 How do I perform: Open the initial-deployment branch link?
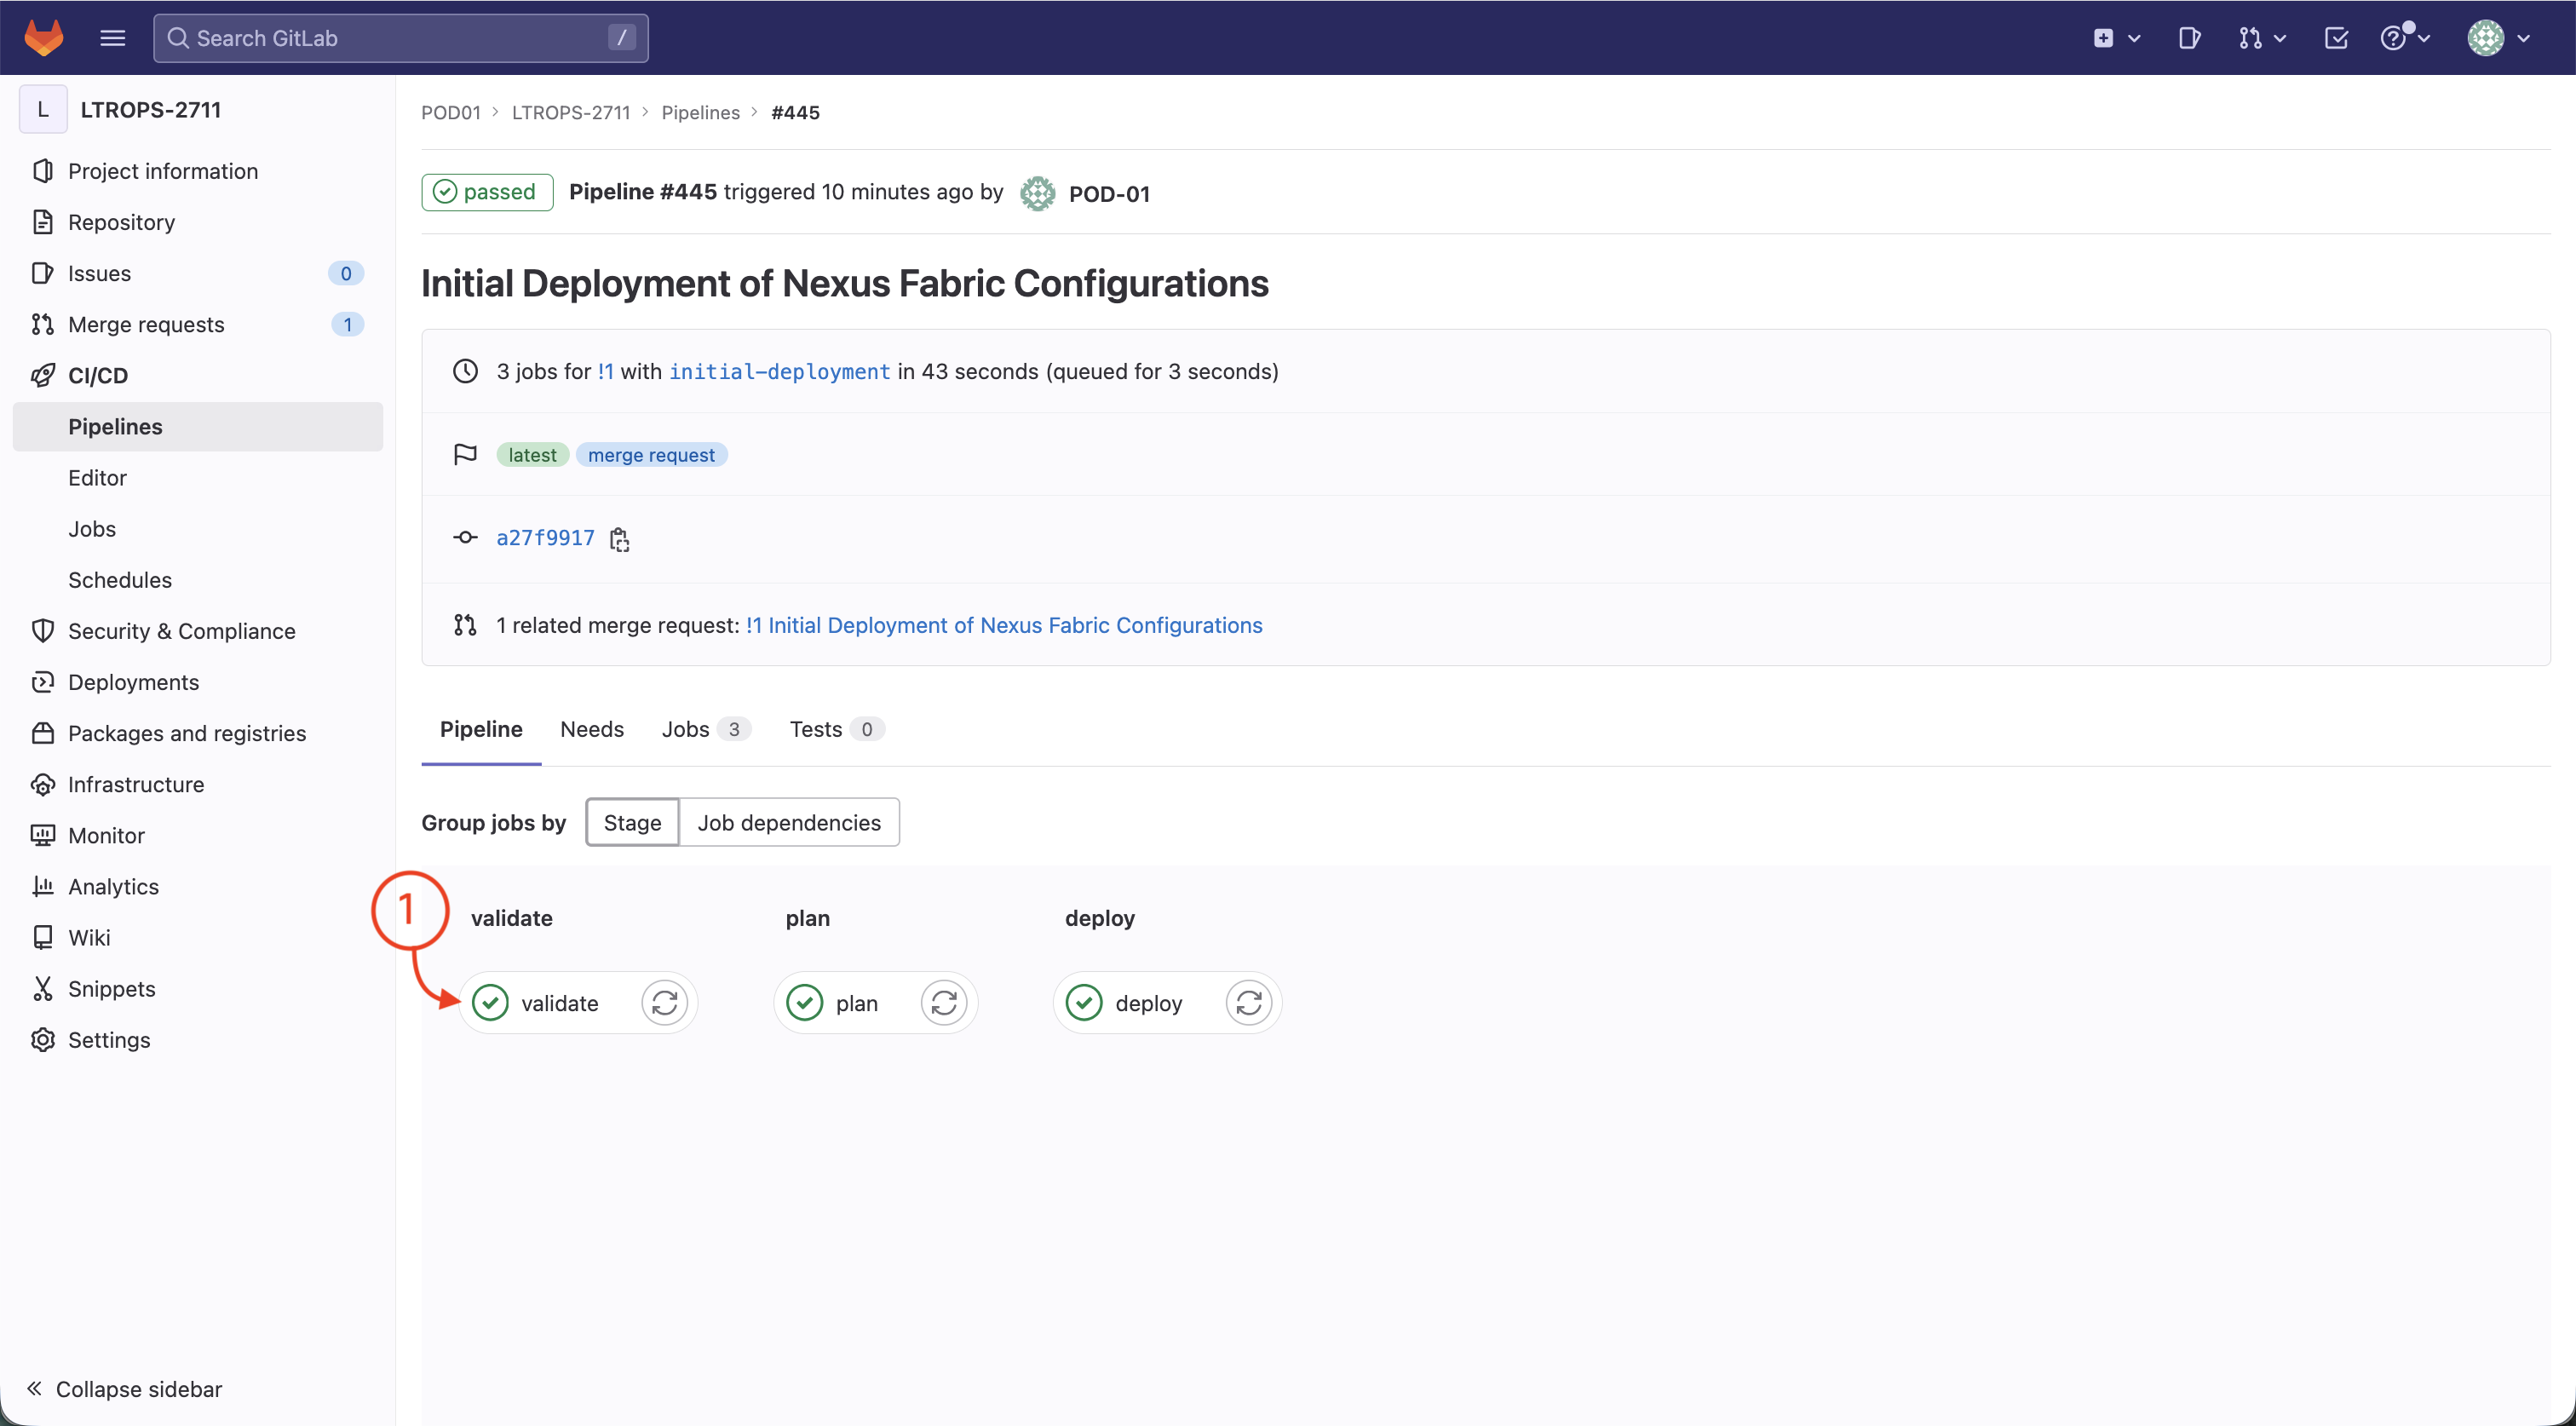779,371
